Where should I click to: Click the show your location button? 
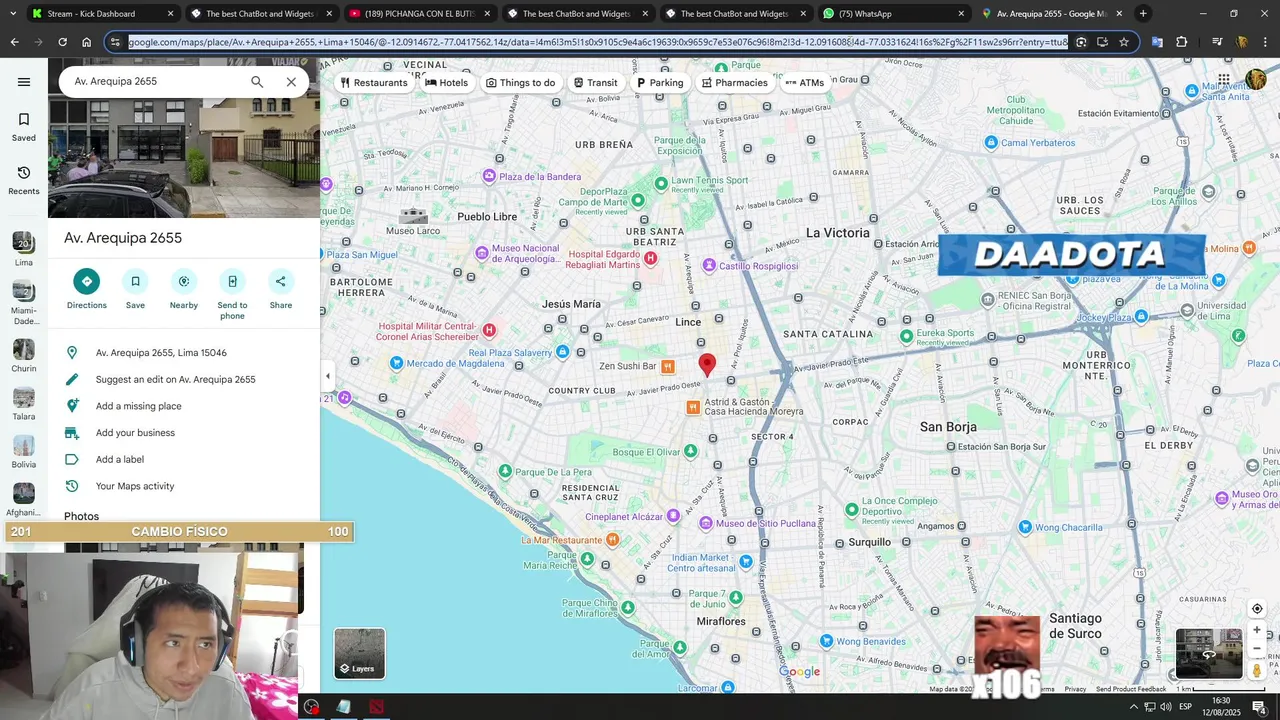pyautogui.click(x=1257, y=609)
